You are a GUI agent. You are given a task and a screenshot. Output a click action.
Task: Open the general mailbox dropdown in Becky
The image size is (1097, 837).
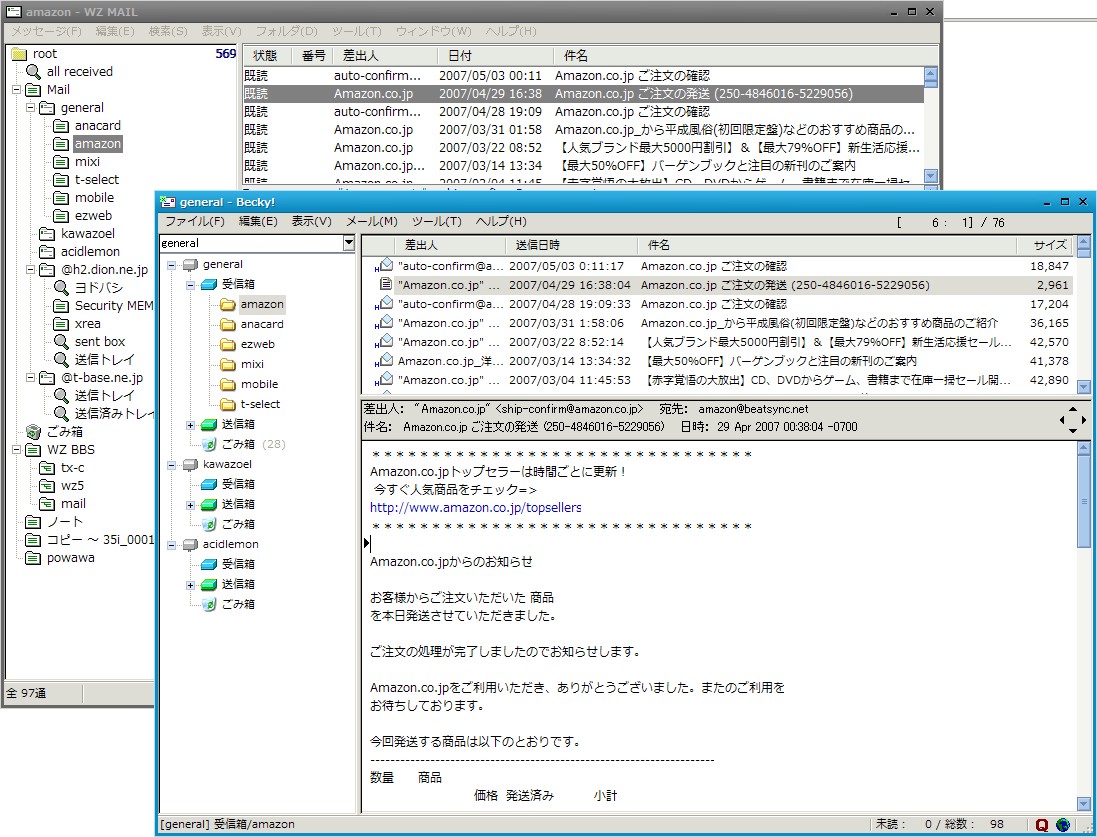pyautogui.click(x=348, y=243)
